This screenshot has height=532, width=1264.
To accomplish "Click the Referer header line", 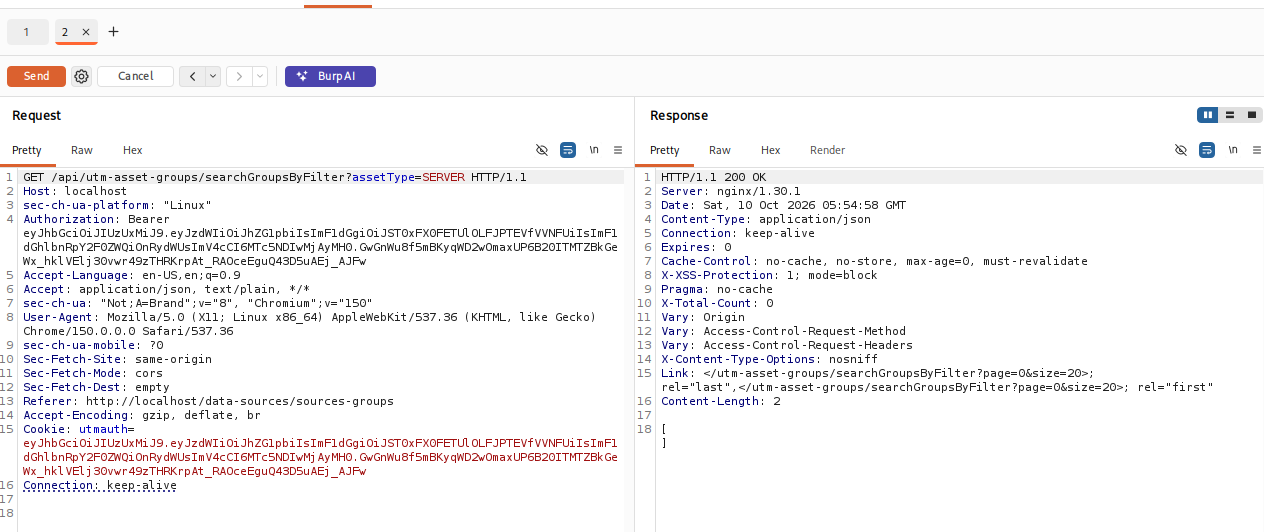I will click(208, 401).
